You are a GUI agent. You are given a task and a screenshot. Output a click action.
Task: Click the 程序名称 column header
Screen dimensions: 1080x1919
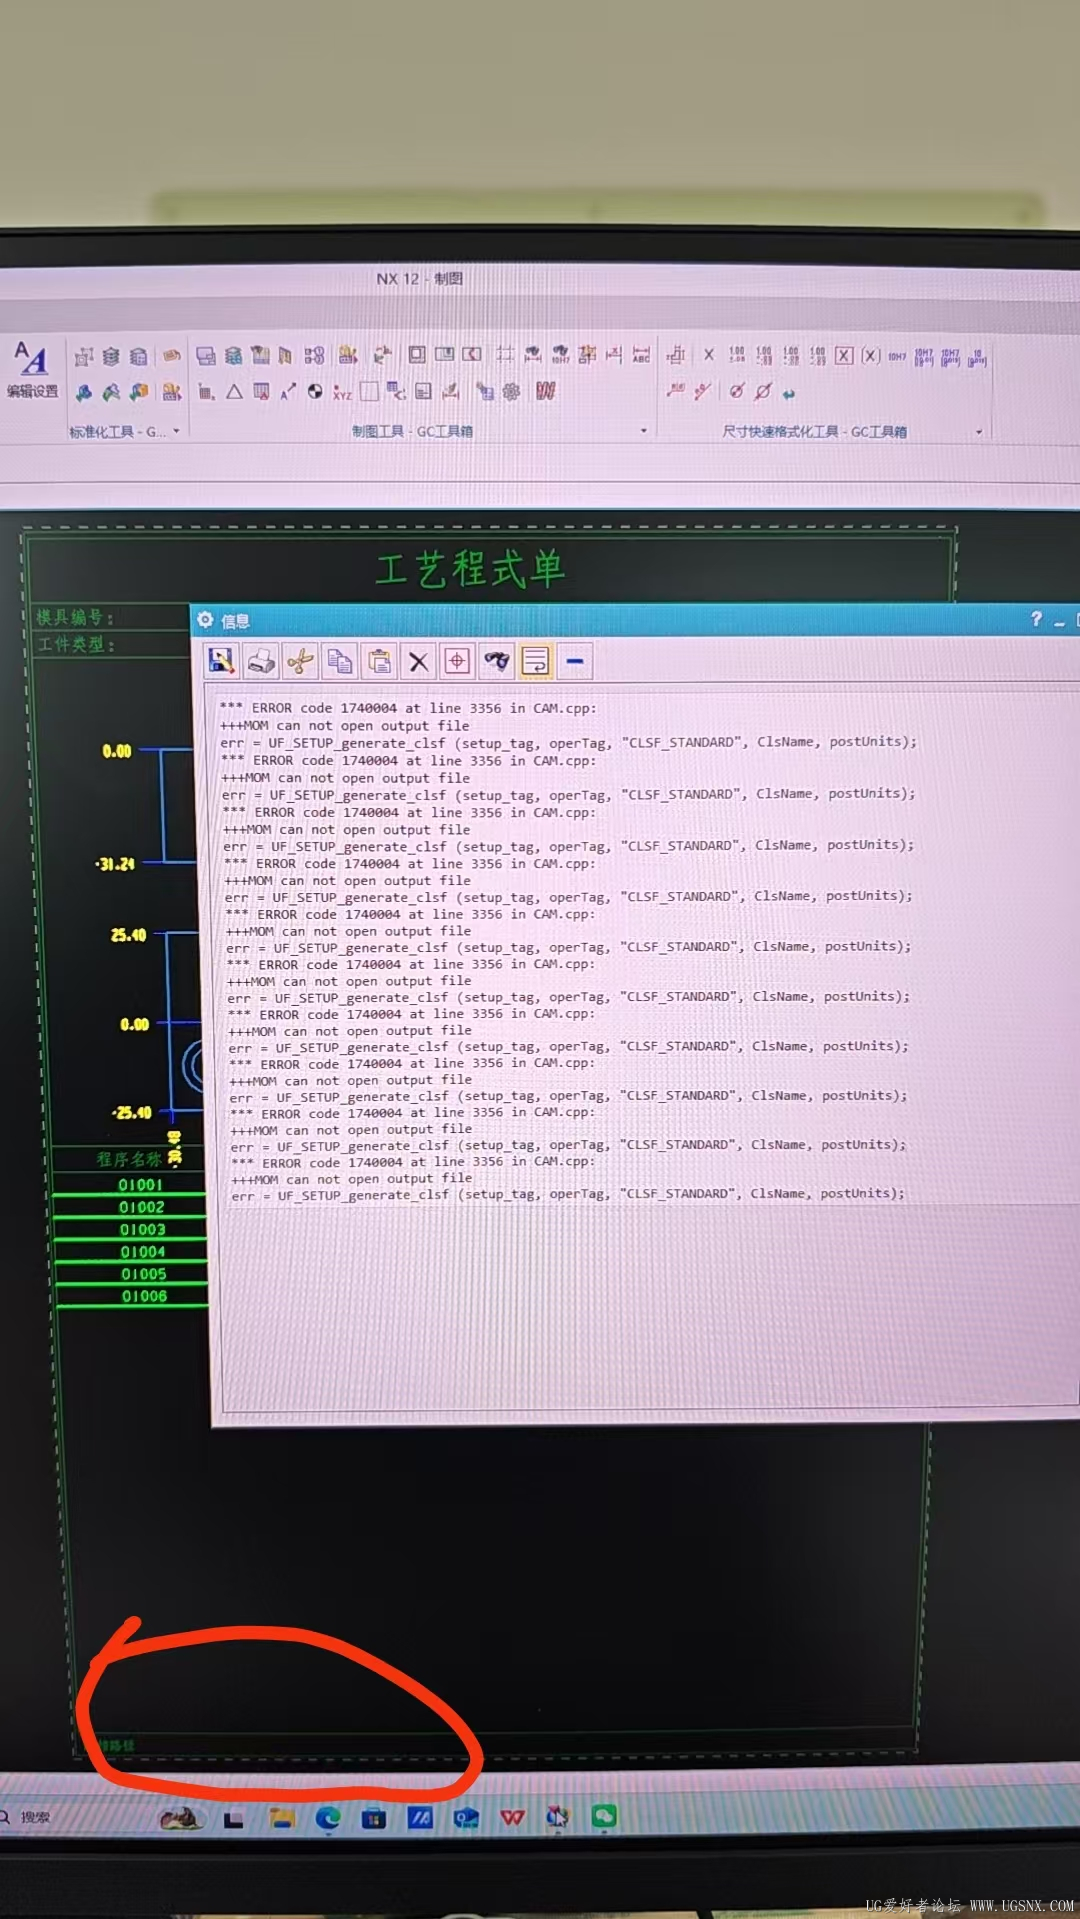coord(129,1159)
